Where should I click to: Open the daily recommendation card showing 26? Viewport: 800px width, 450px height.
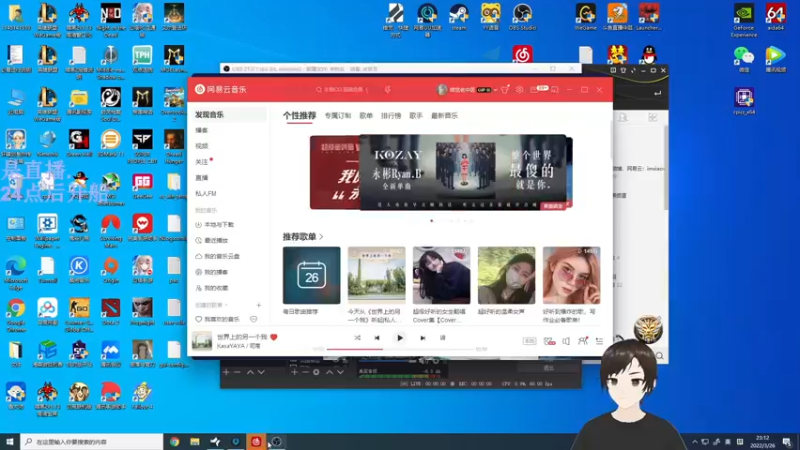tap(311, 276)
